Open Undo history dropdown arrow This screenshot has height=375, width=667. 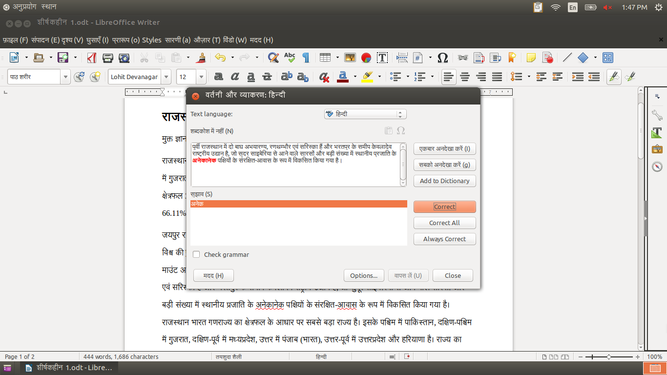[232, 57]
